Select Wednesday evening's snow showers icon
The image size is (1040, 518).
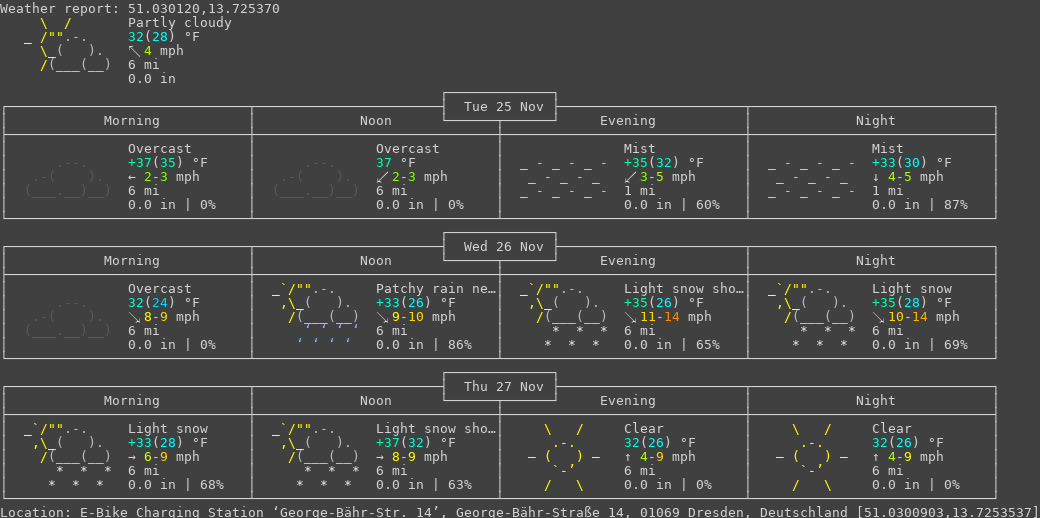click(x=564, y=313)
